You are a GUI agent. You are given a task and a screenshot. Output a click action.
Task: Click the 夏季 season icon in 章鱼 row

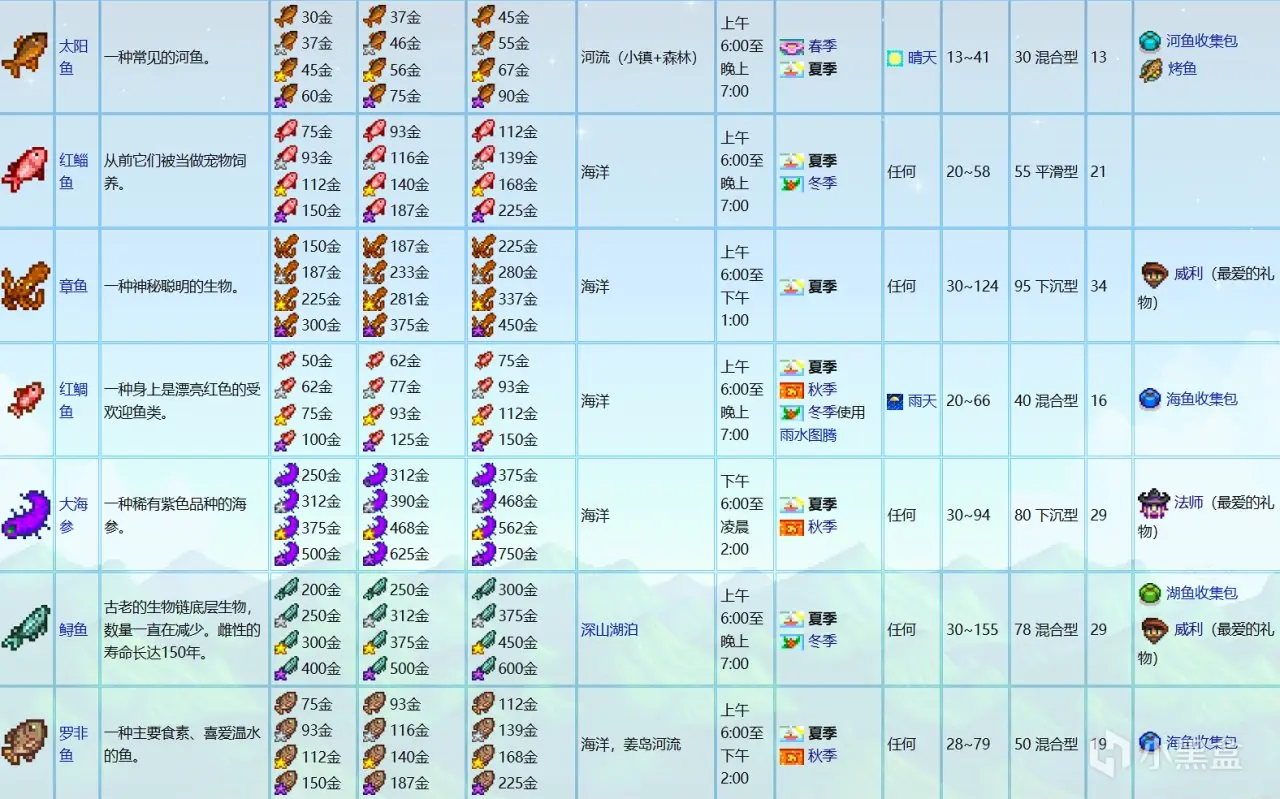pyautogui.click(x=791, y=286)
